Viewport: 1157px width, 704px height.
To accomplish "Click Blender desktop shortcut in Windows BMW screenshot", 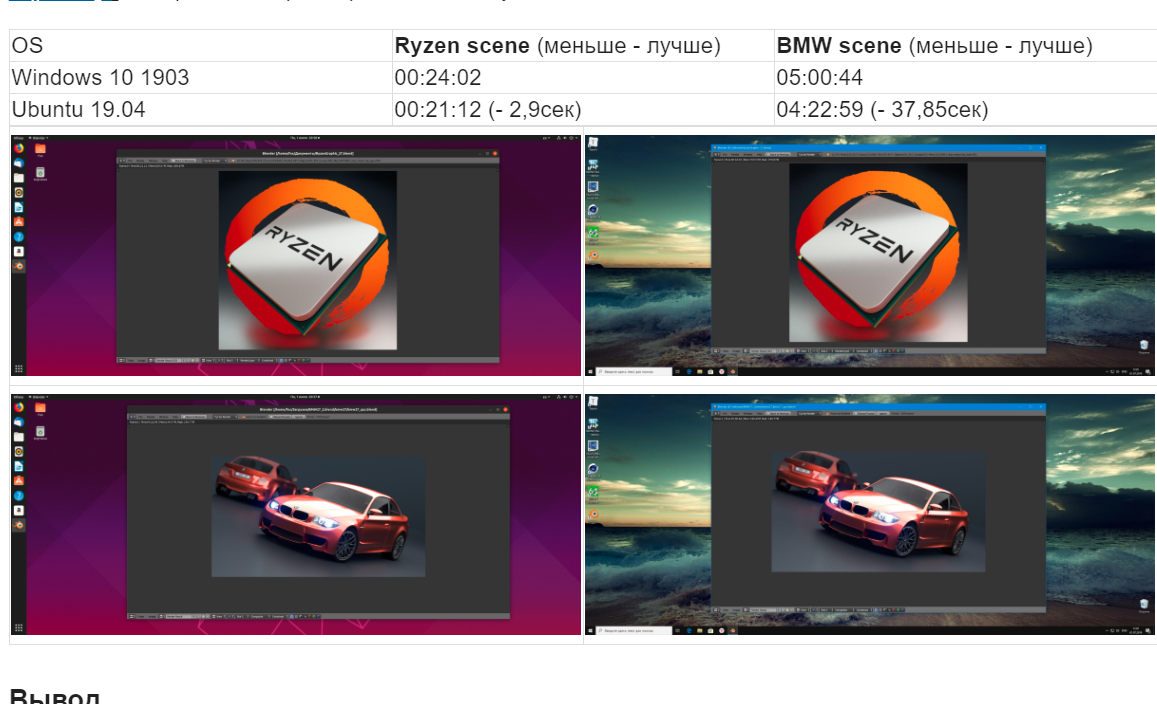I will coord(593,514).
